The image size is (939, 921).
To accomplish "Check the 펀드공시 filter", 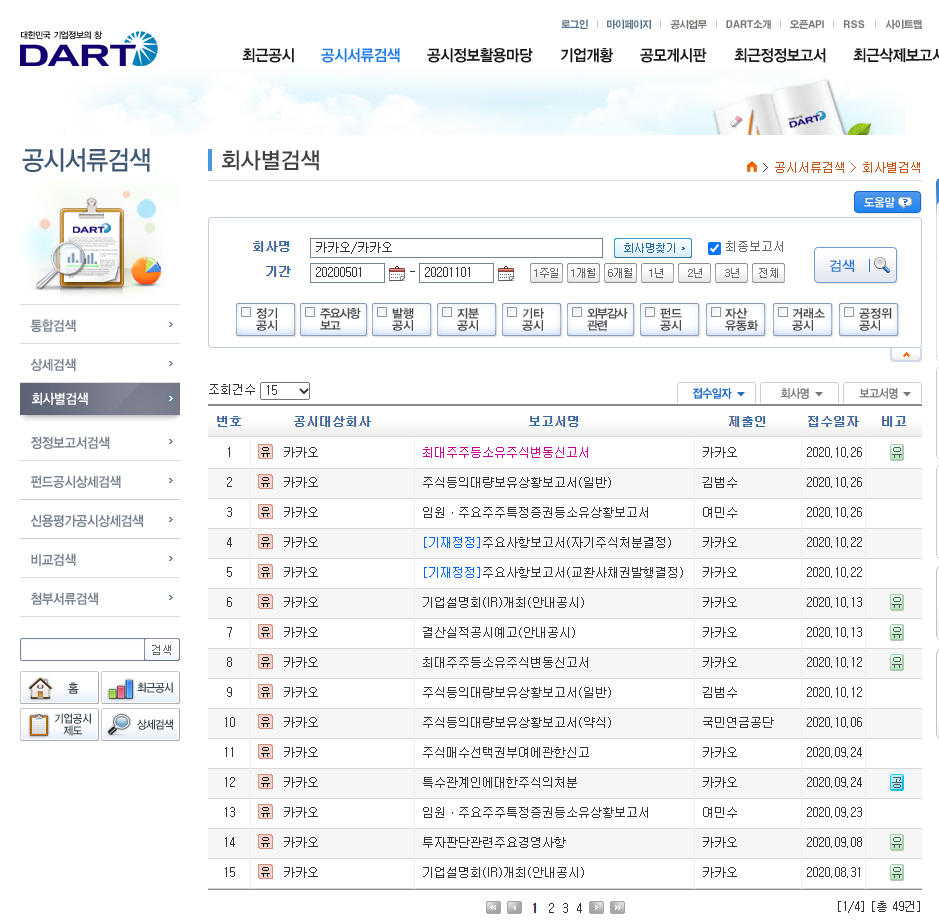I will [650, 312].
